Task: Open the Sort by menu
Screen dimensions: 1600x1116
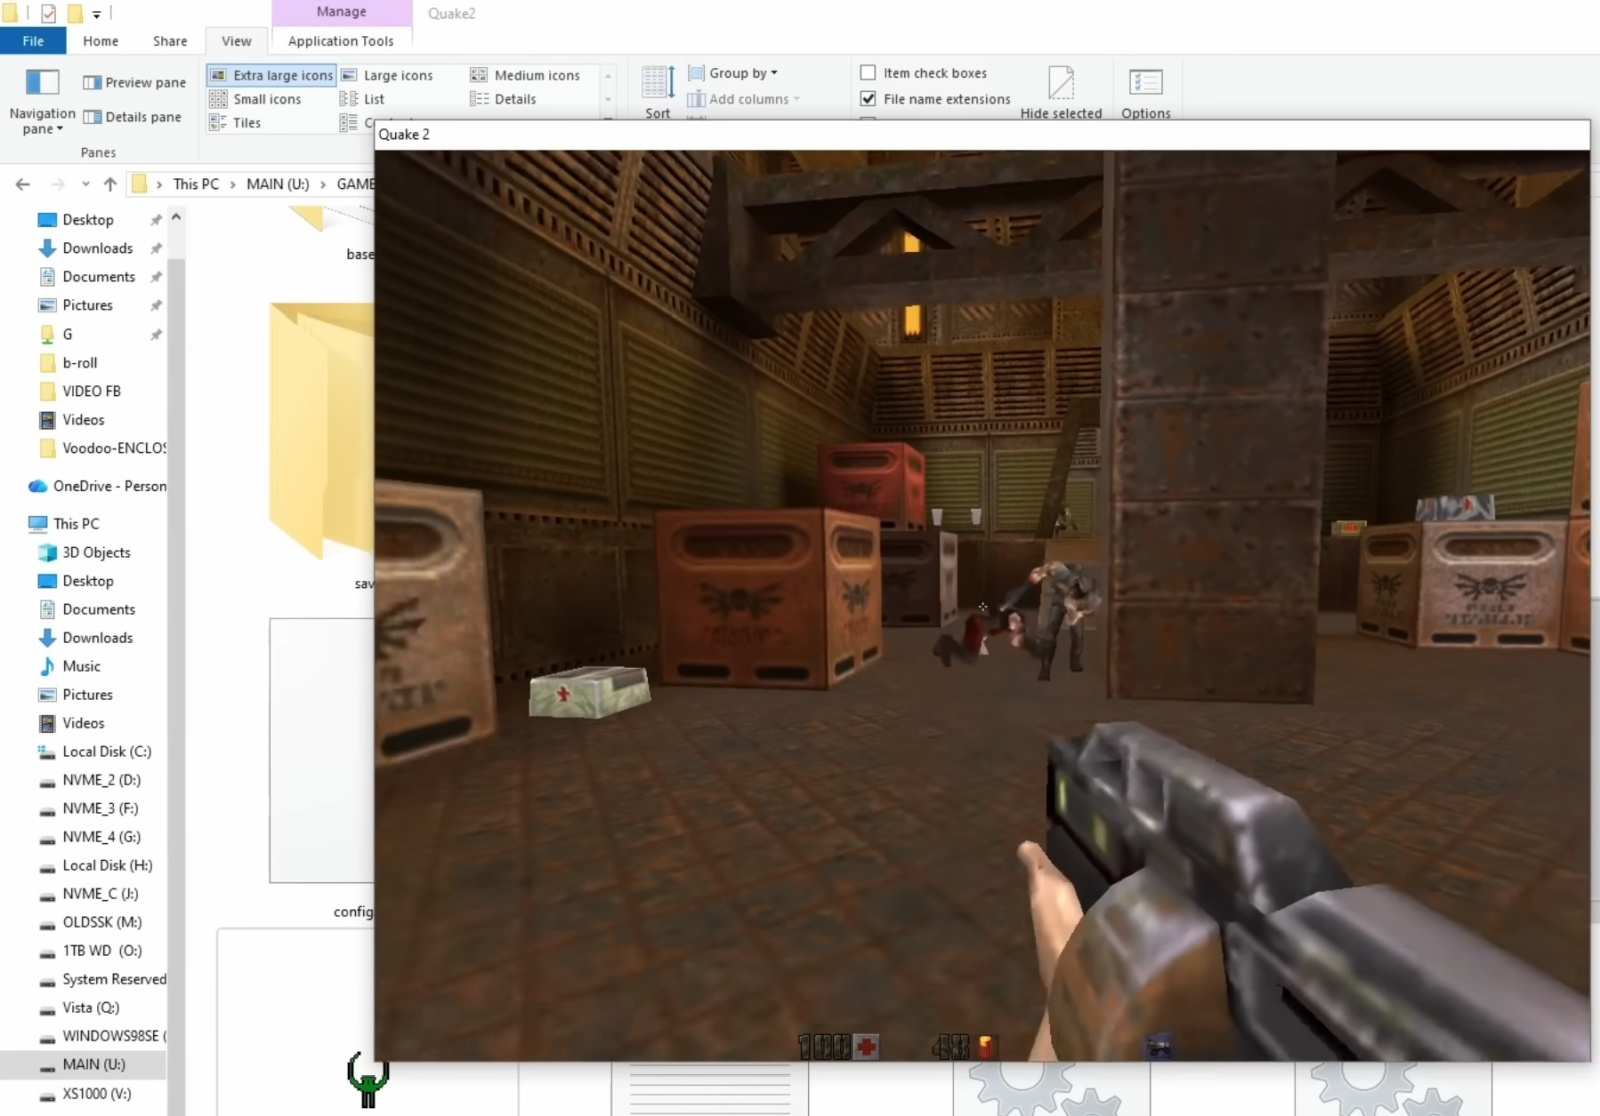Action: tap(658, 91)
